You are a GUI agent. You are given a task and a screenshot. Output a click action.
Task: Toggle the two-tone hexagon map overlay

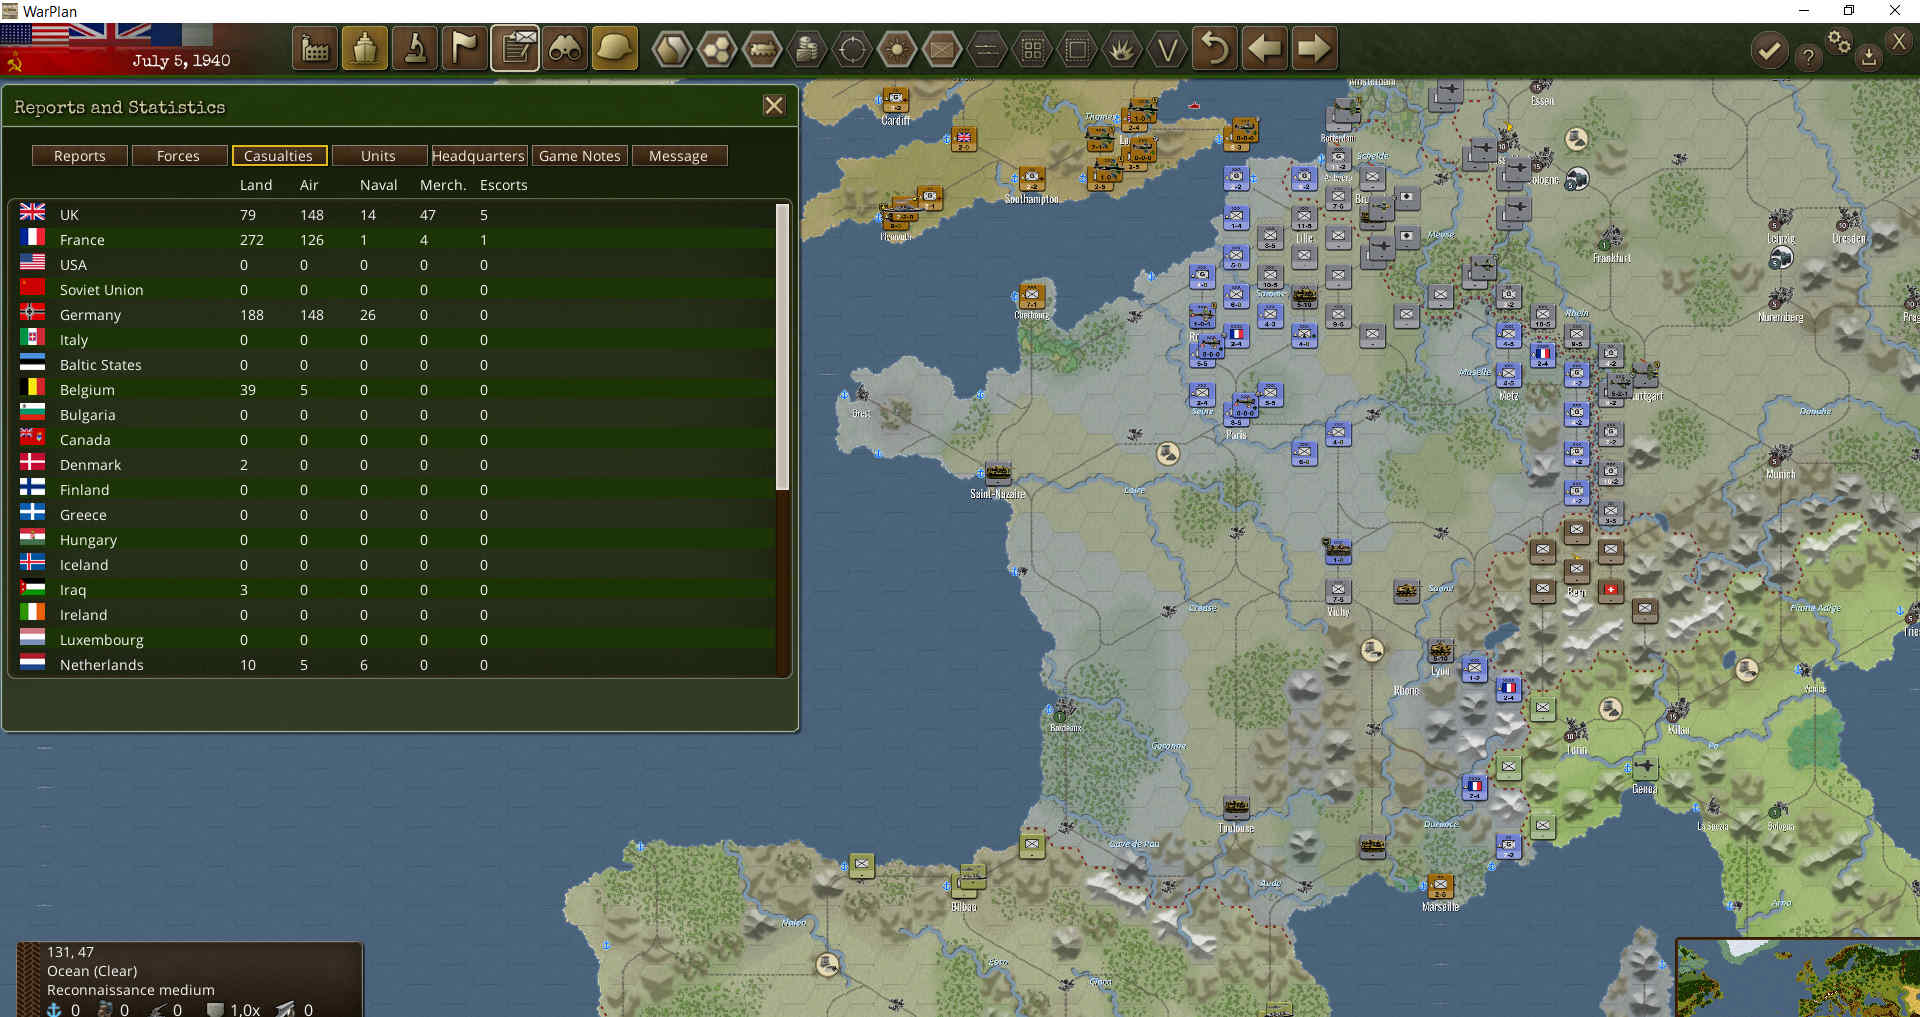pos(672,48)
